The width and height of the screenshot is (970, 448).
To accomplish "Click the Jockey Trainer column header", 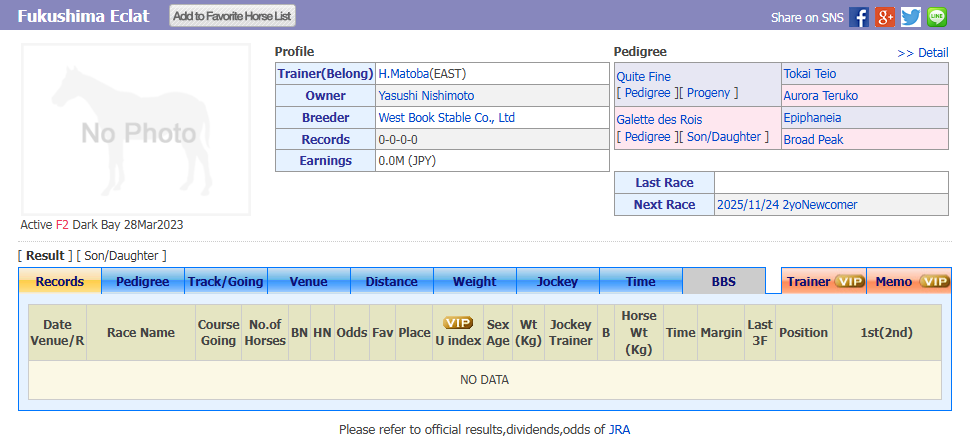I will click(571, 332).
